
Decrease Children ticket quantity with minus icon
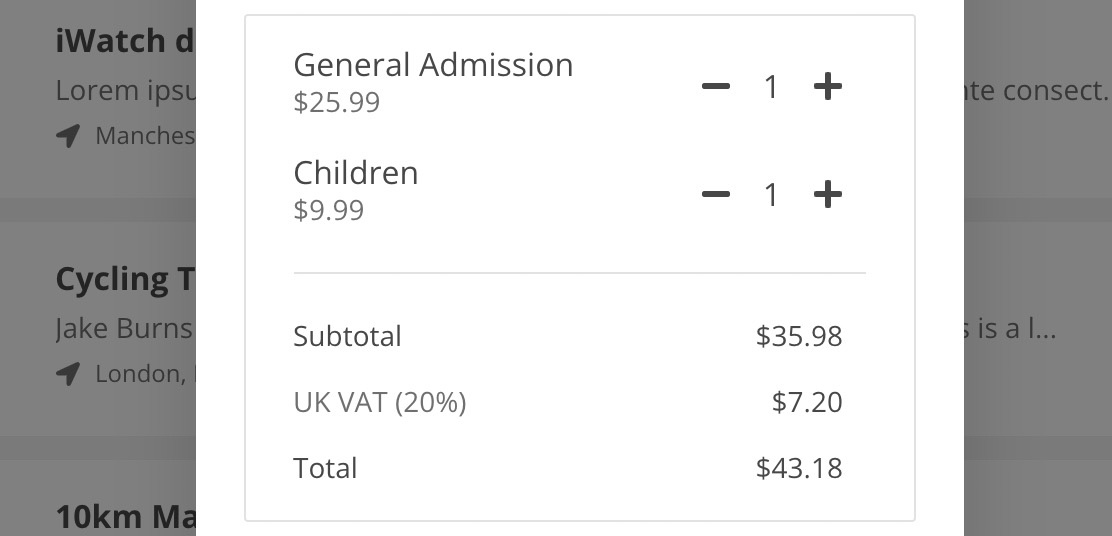pos(716,194)
